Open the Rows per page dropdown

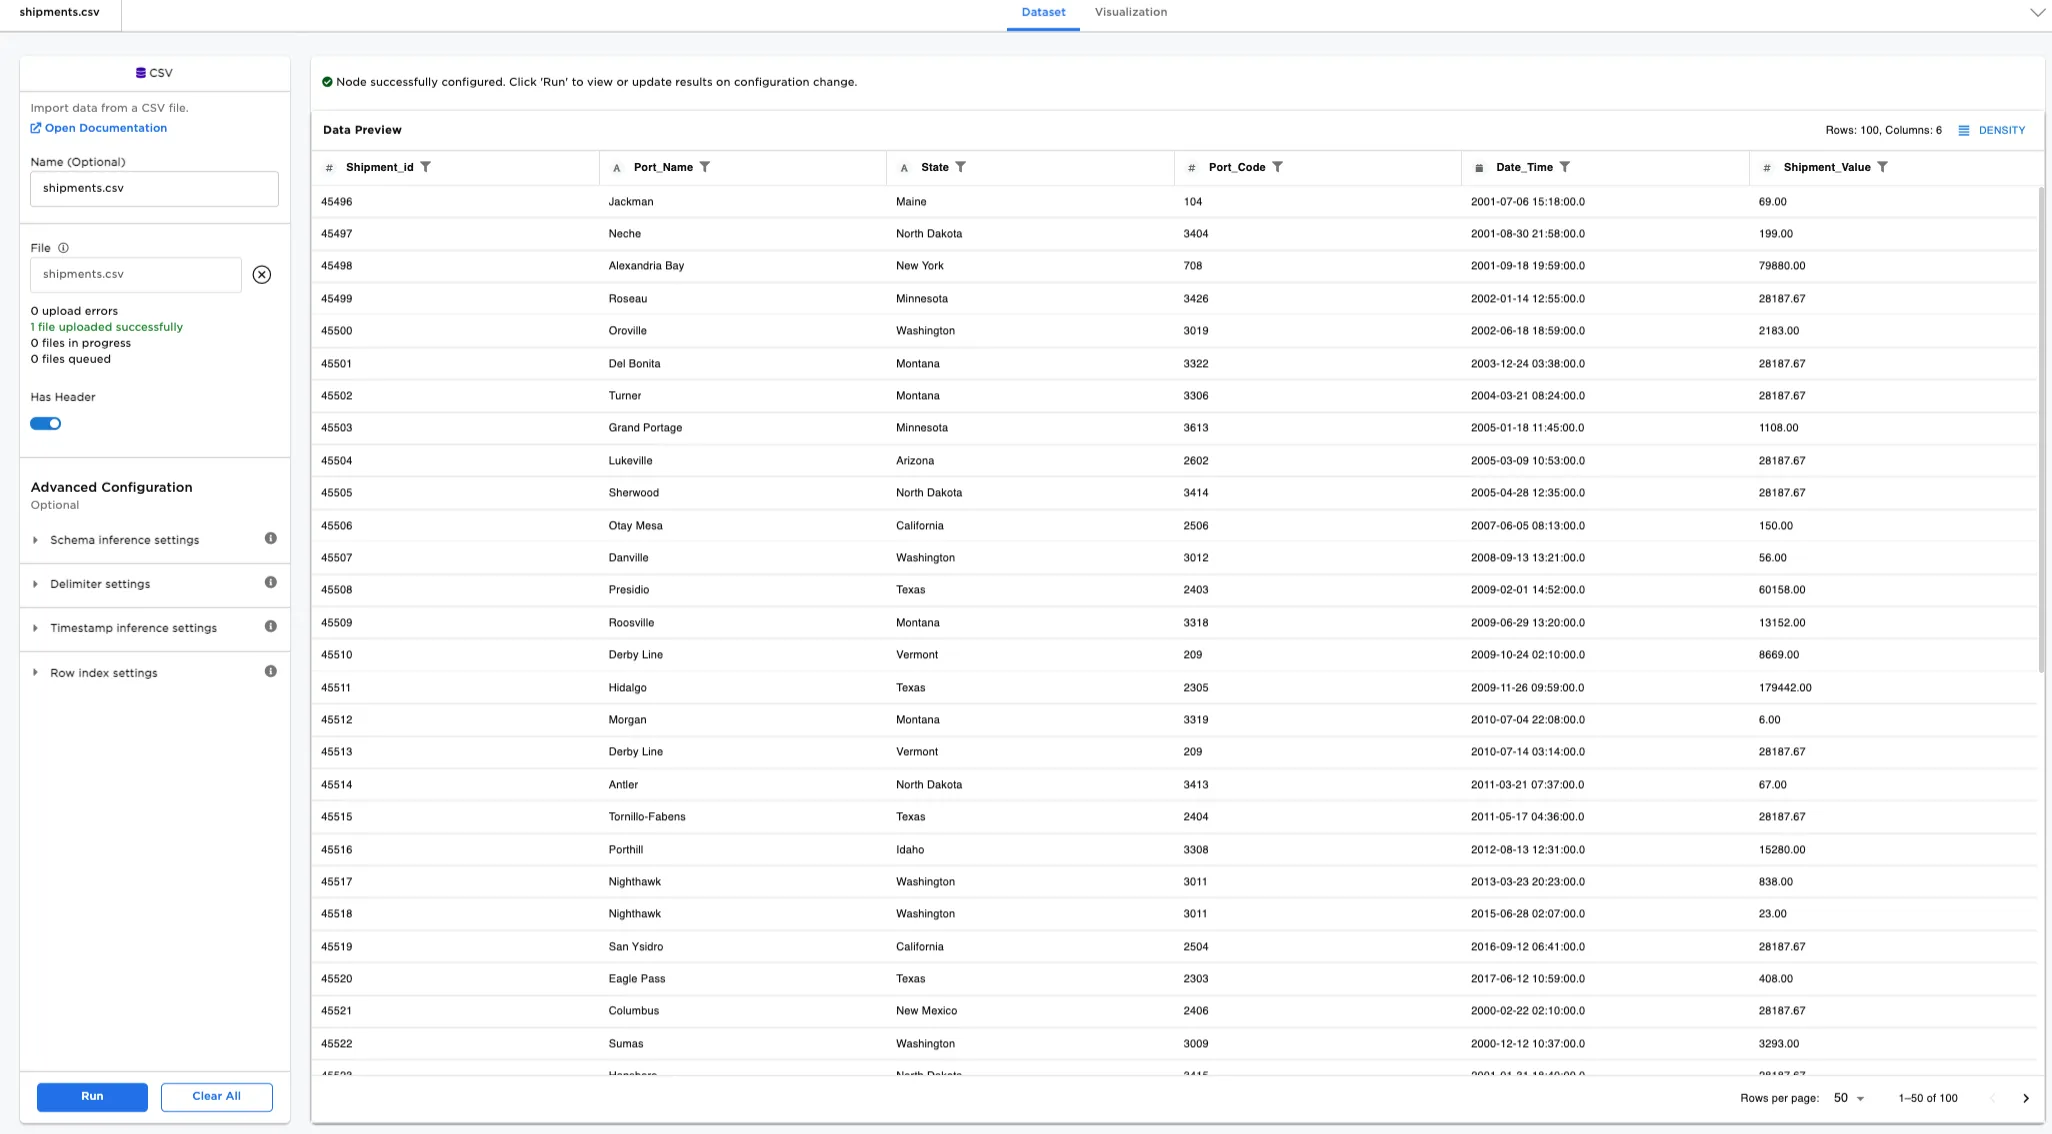click(x=1849, y=1098)
